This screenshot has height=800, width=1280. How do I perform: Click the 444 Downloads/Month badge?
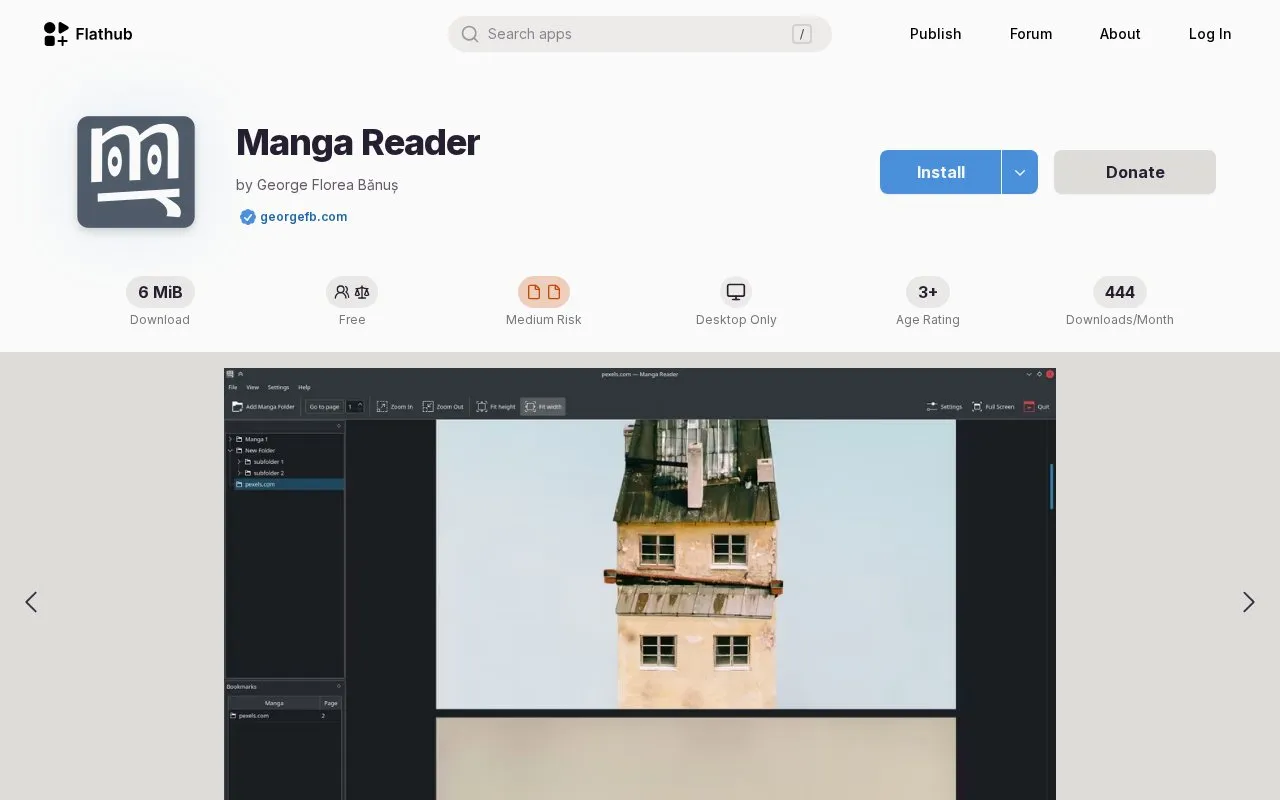click(x=1120, y=292)
